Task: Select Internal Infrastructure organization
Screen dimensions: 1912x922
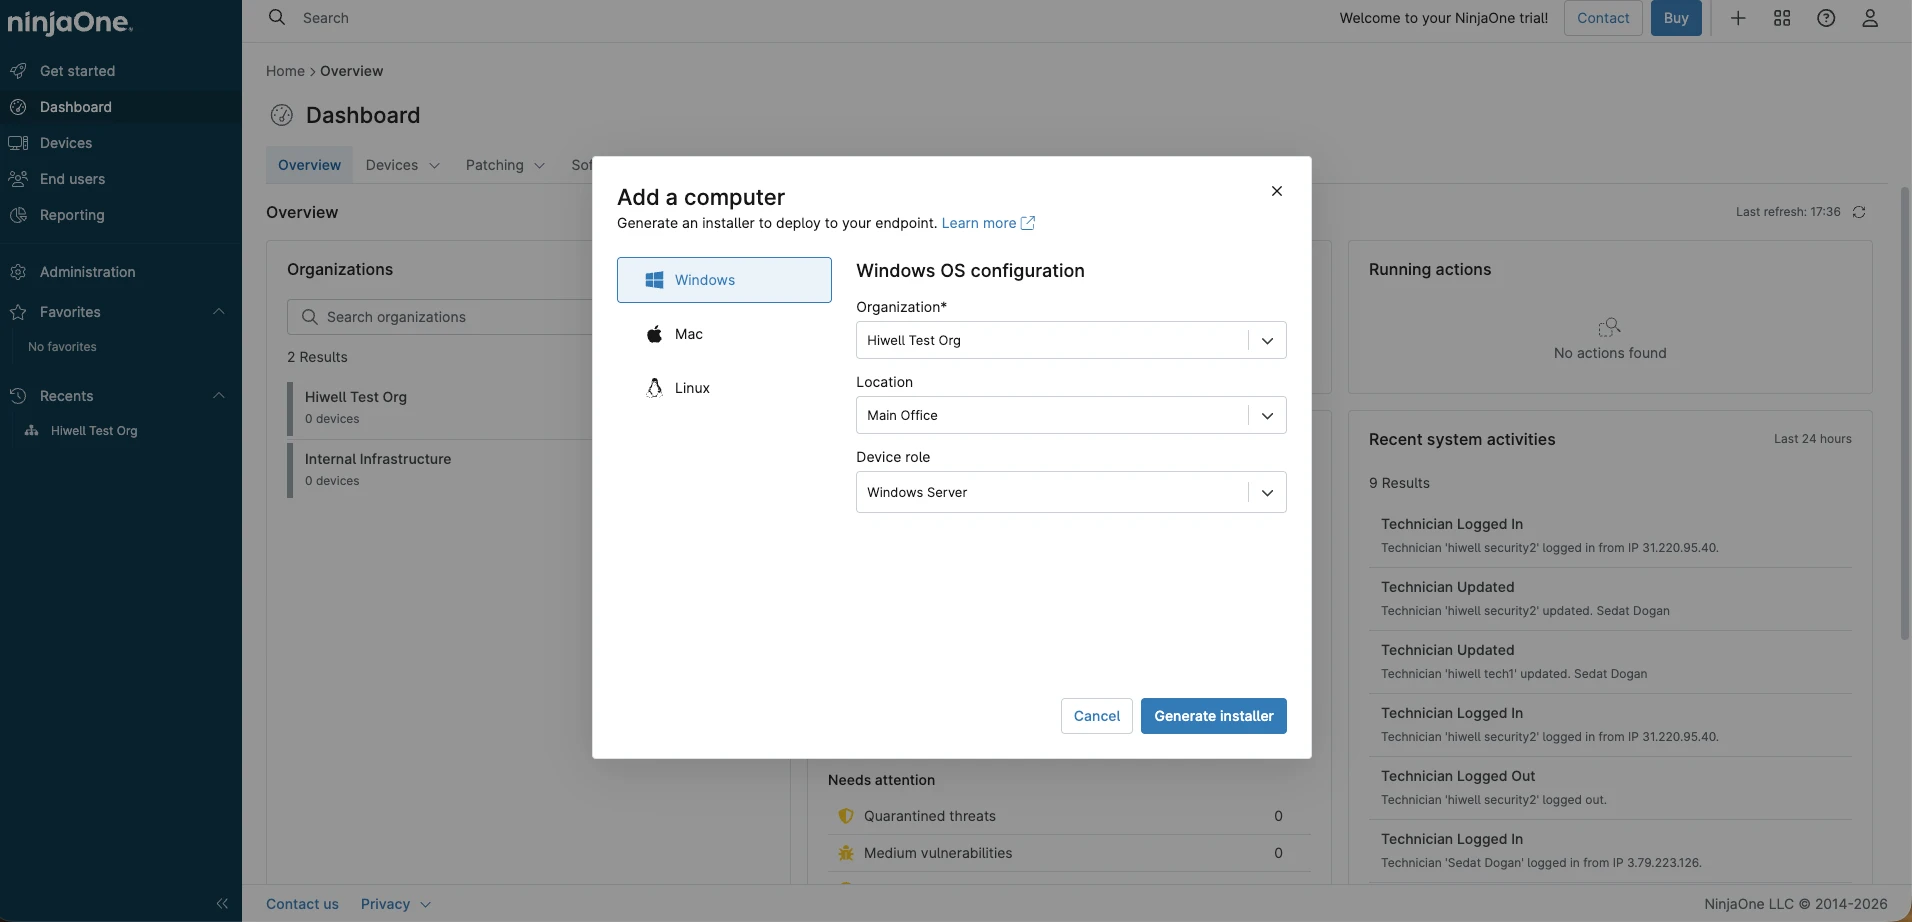Action: coord(440,470)
